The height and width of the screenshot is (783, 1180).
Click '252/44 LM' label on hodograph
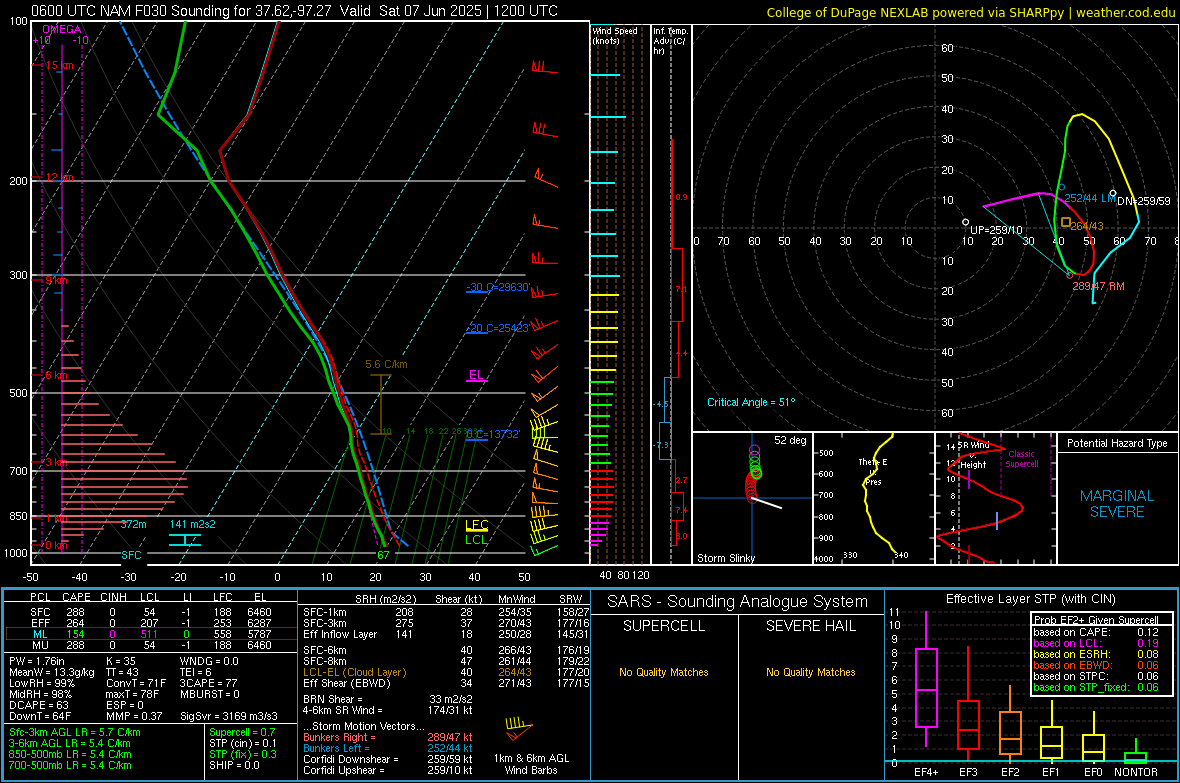(x=1090, y=198)
